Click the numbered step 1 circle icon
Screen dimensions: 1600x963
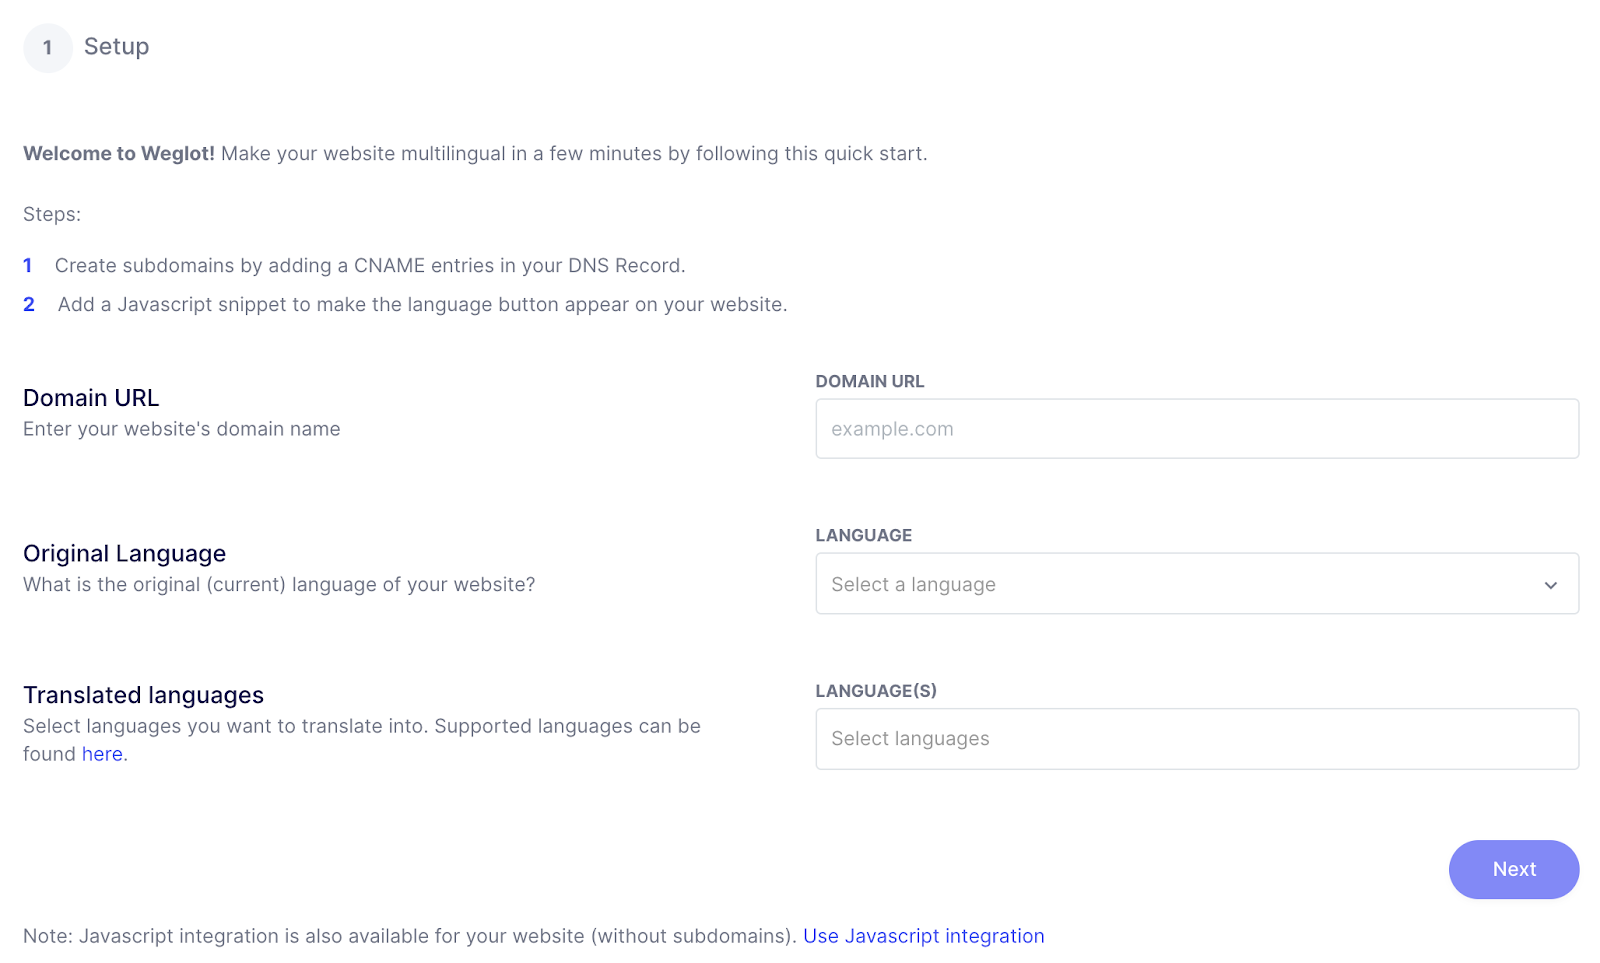(x=47, y=47)
